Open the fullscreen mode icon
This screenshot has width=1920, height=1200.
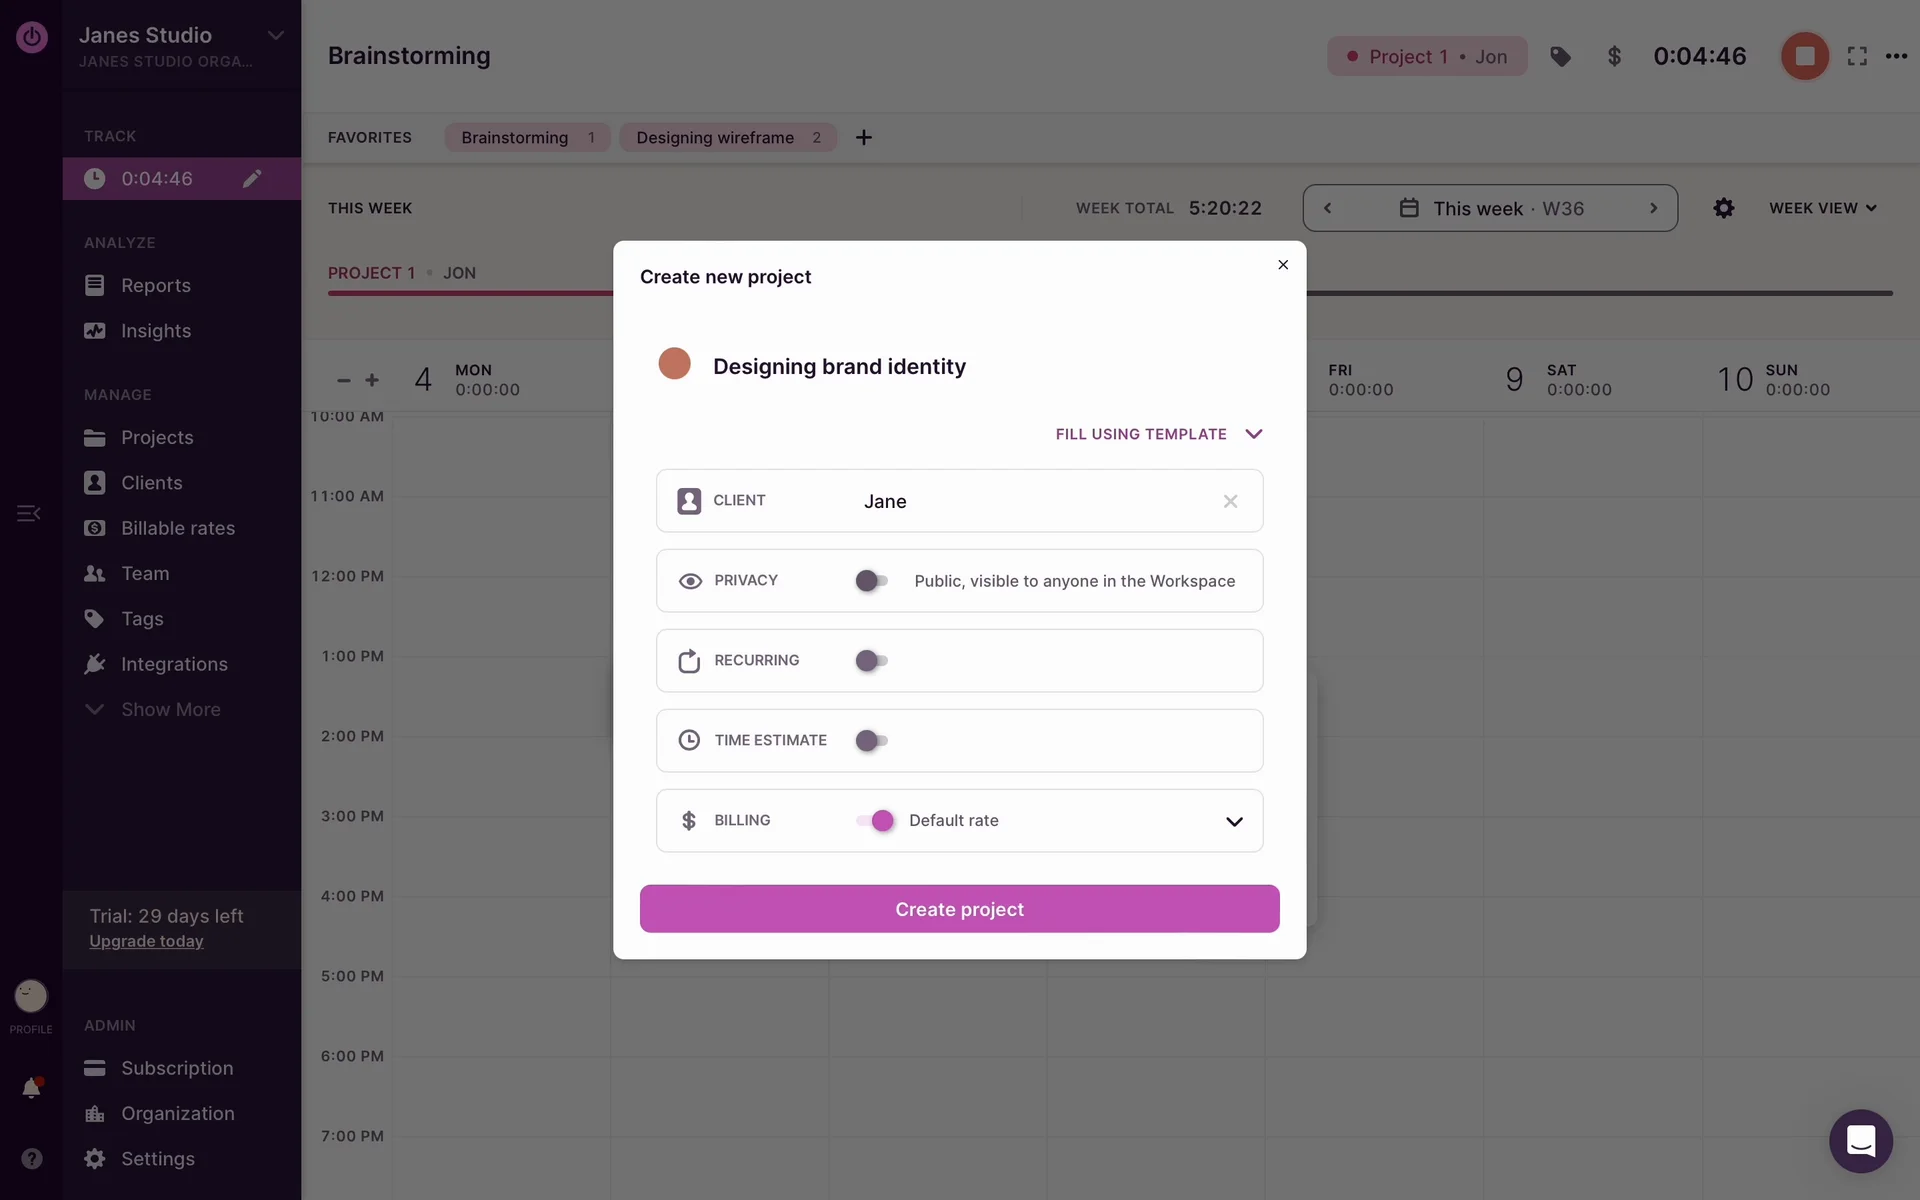tap(1857, 57)
